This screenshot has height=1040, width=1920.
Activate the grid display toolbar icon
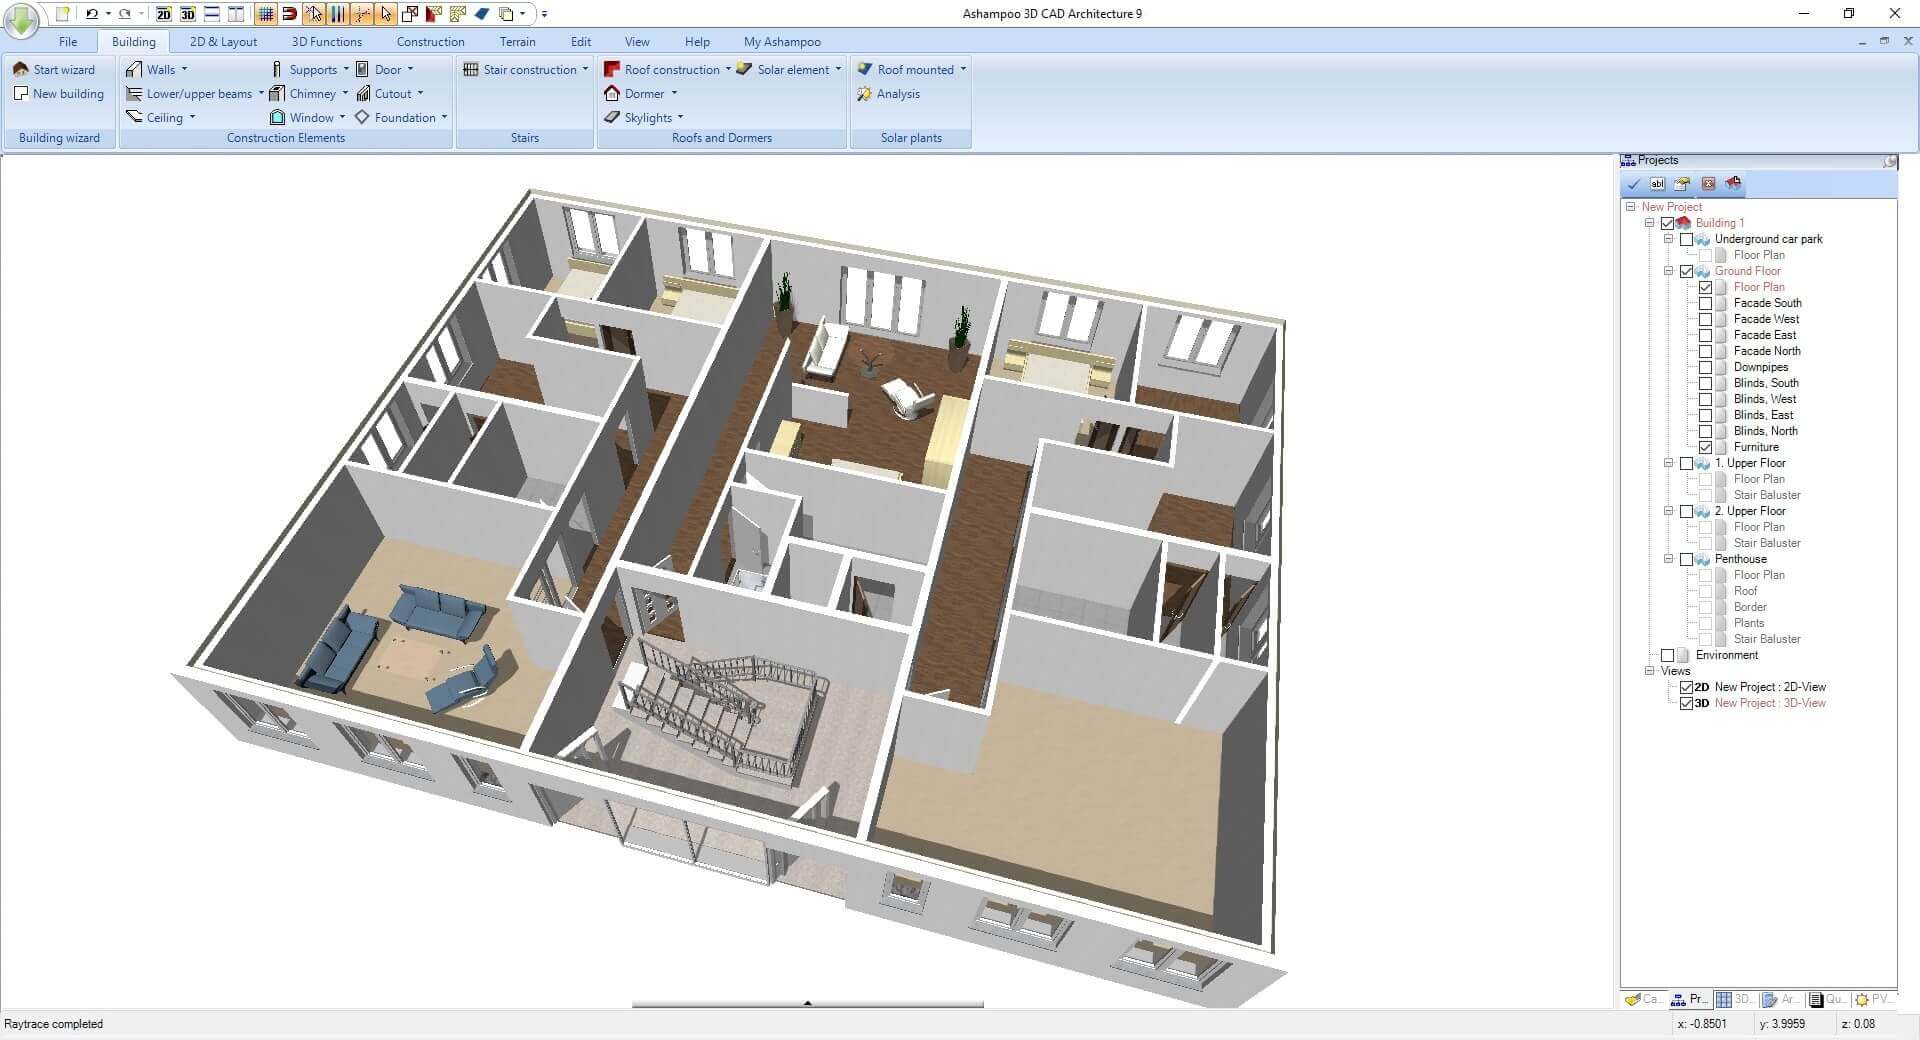266,14
